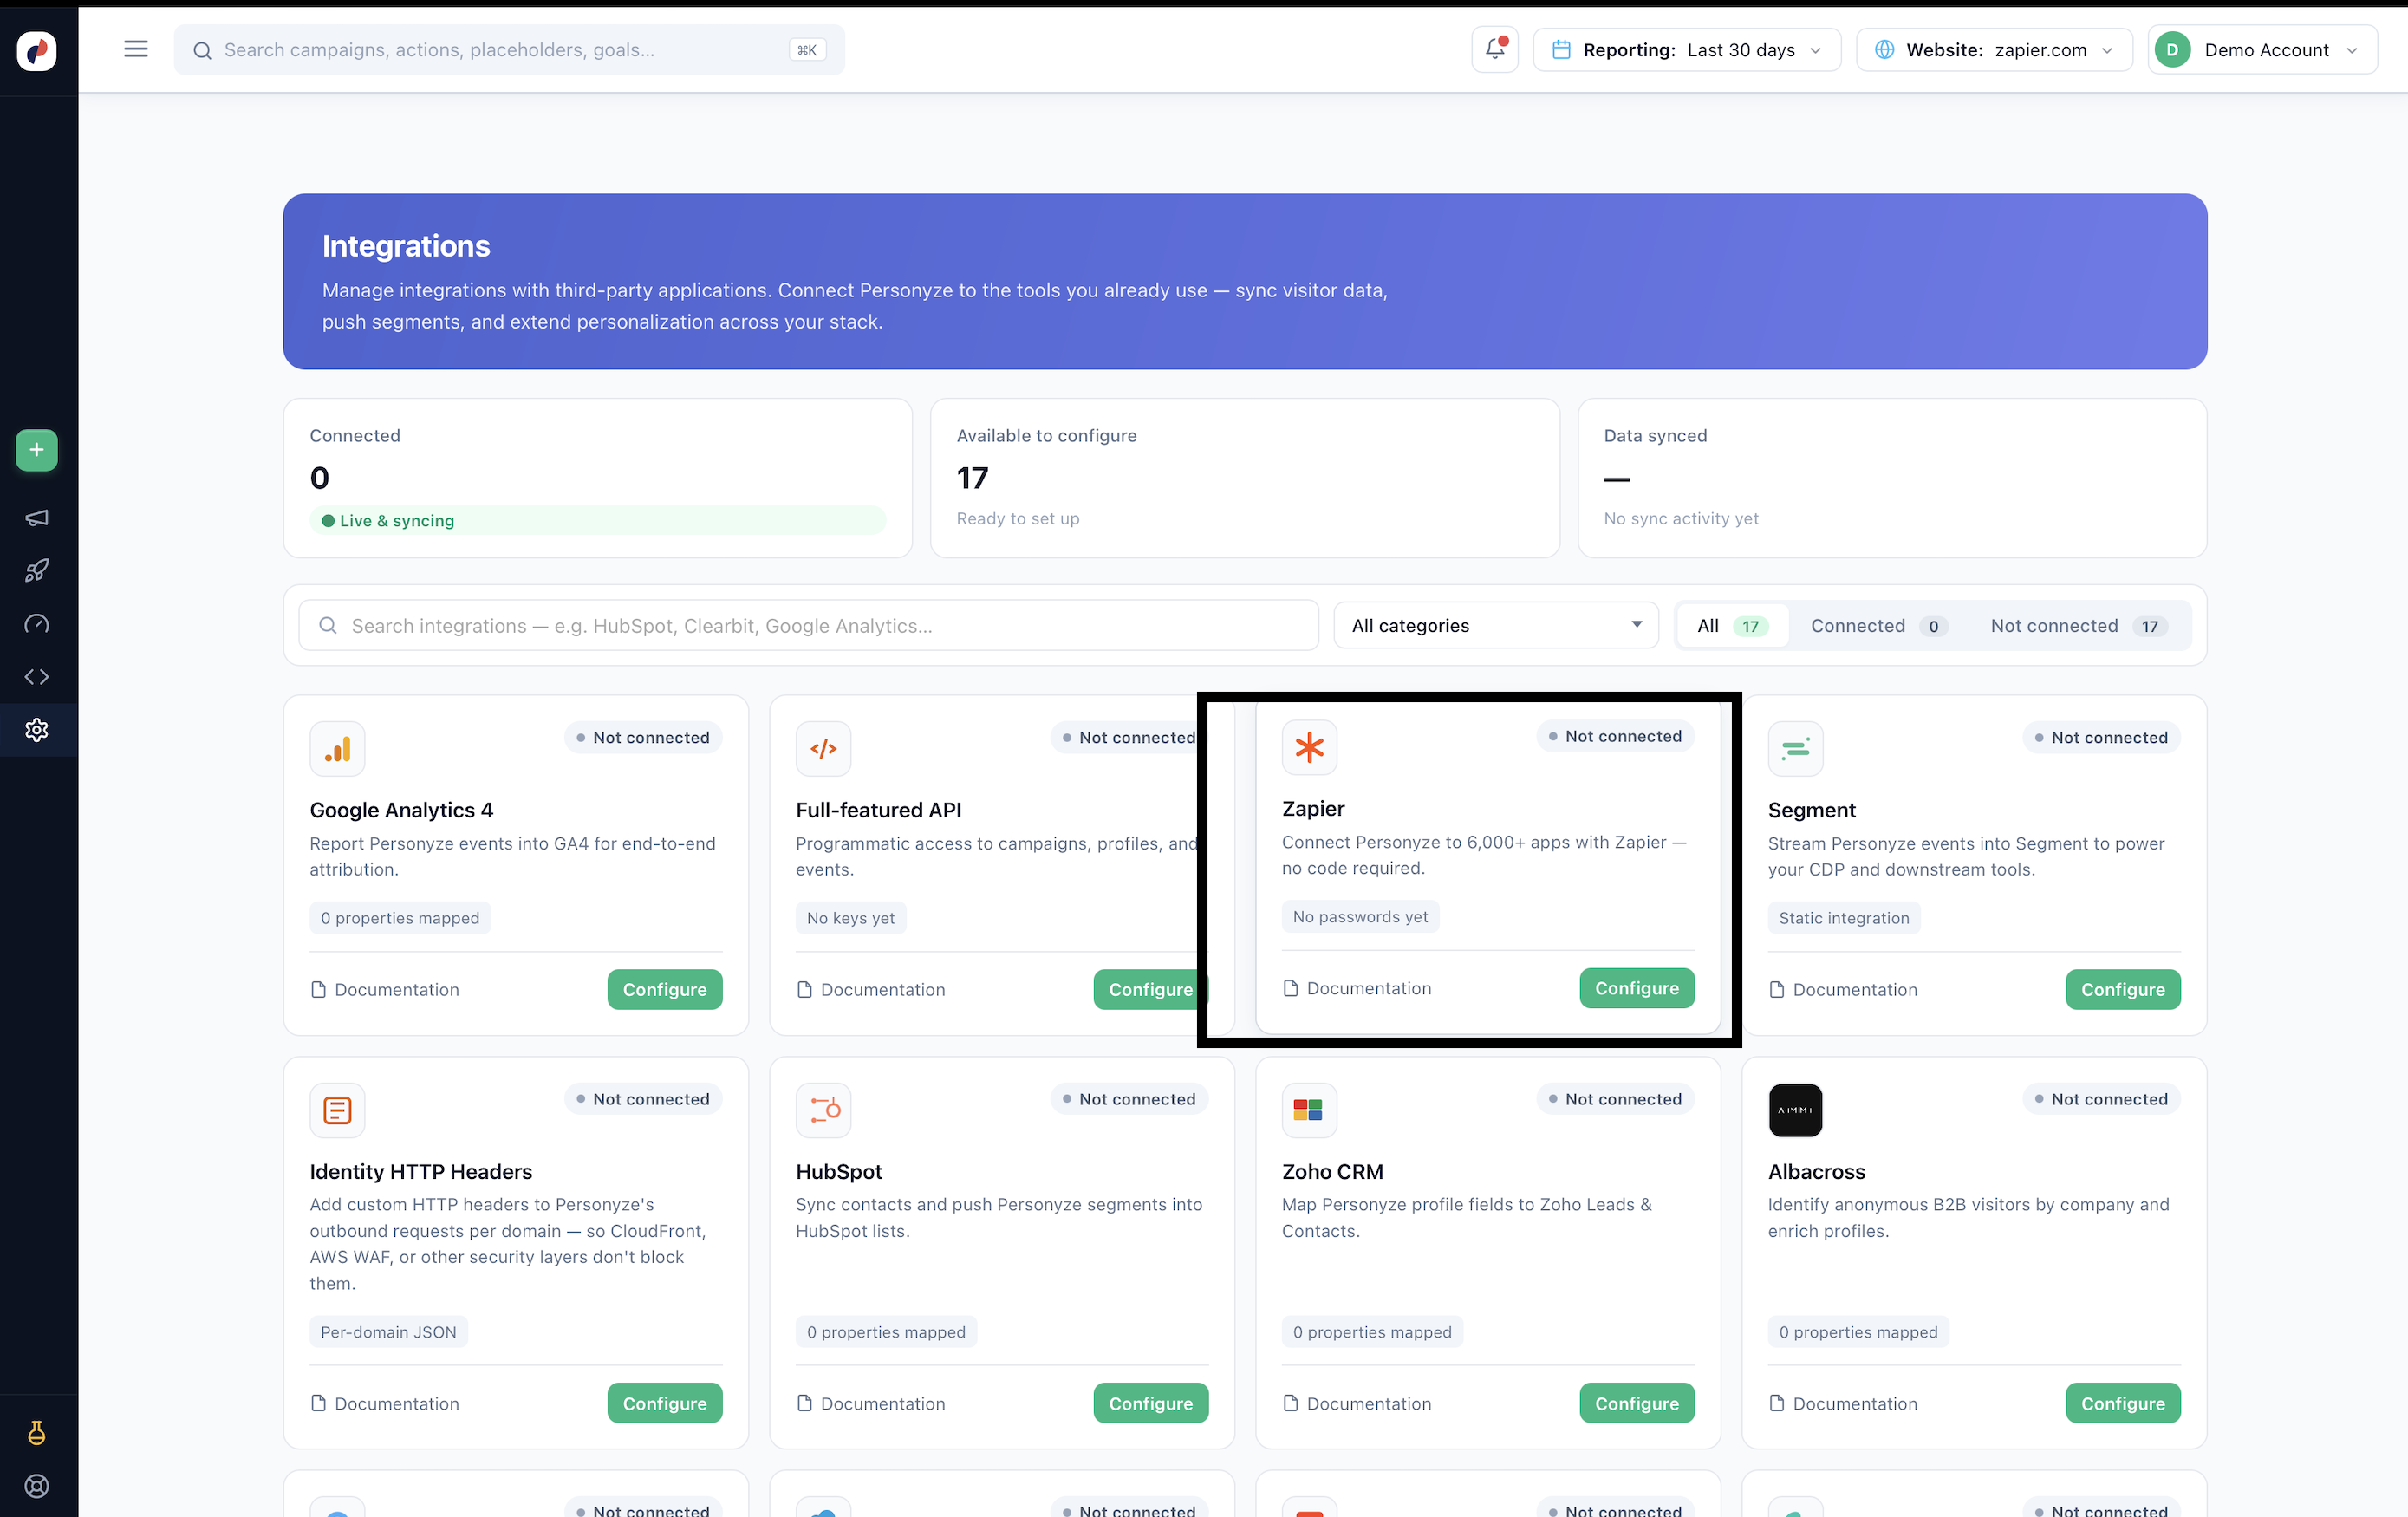Screen dimensions: 2408x1517
Task: Click the 'Per-domain JSON' tag
Action: point(388,1332)
